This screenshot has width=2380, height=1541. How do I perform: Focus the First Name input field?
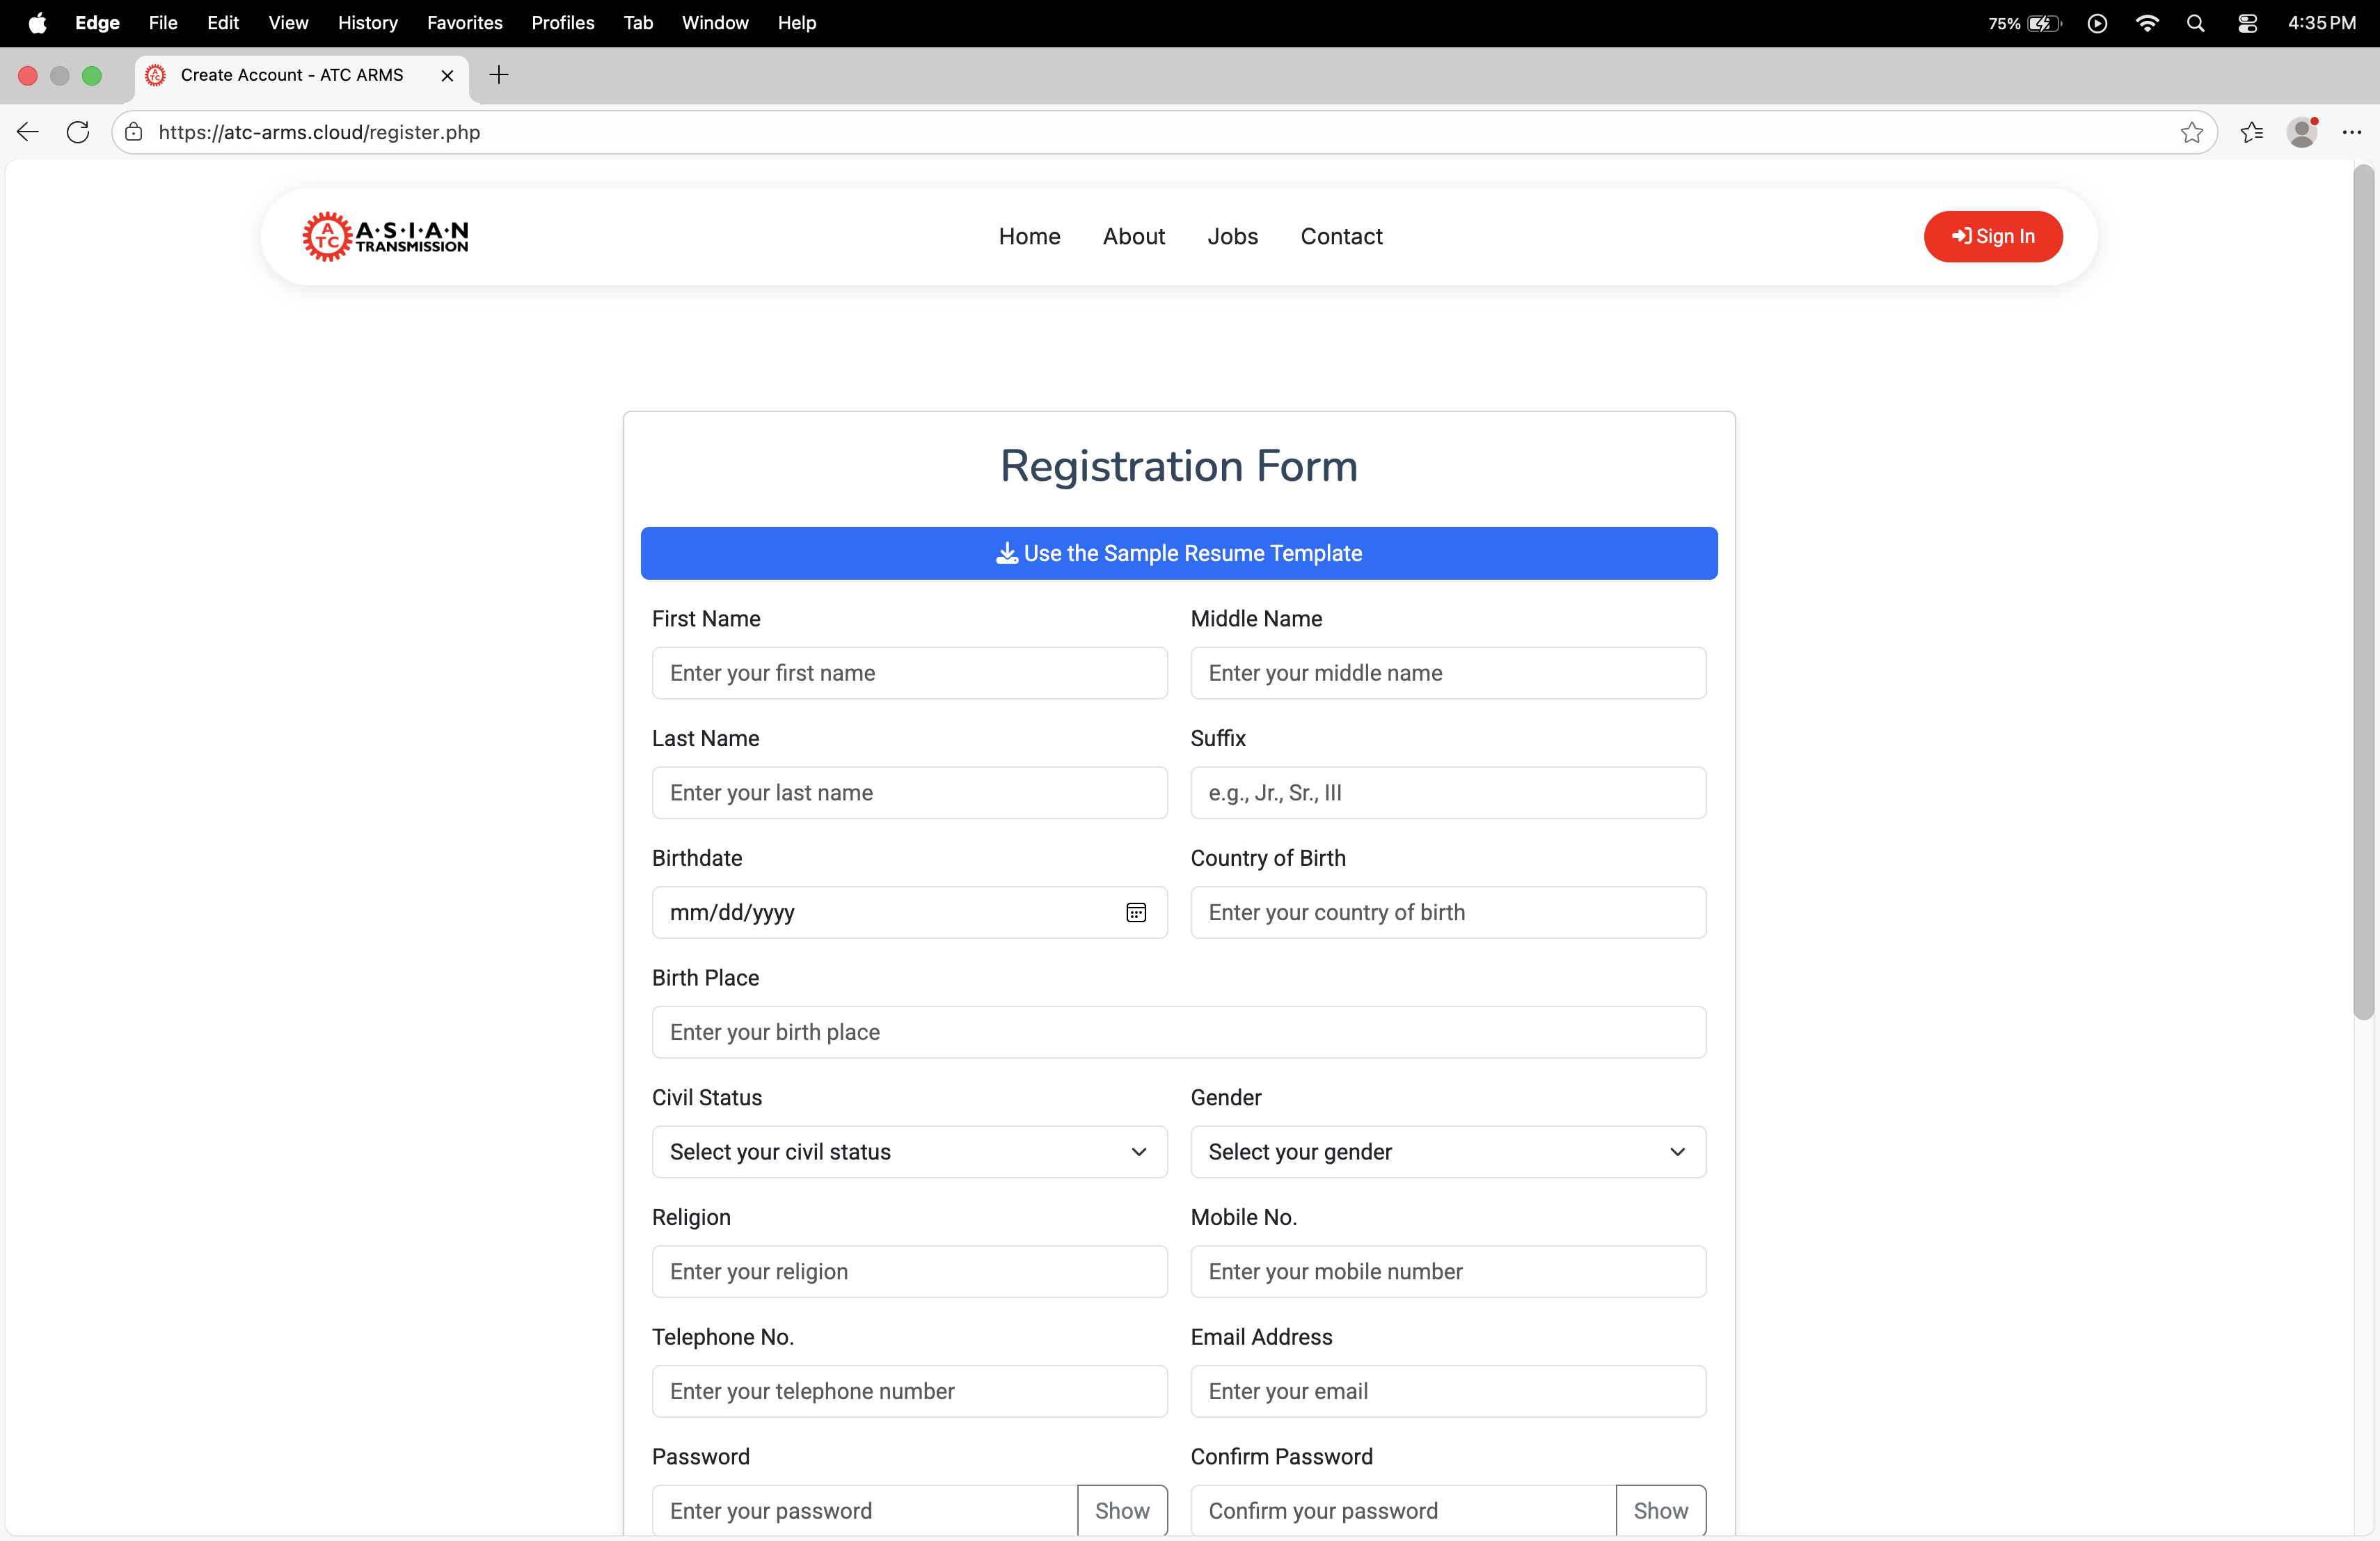(x=909, y=673)
